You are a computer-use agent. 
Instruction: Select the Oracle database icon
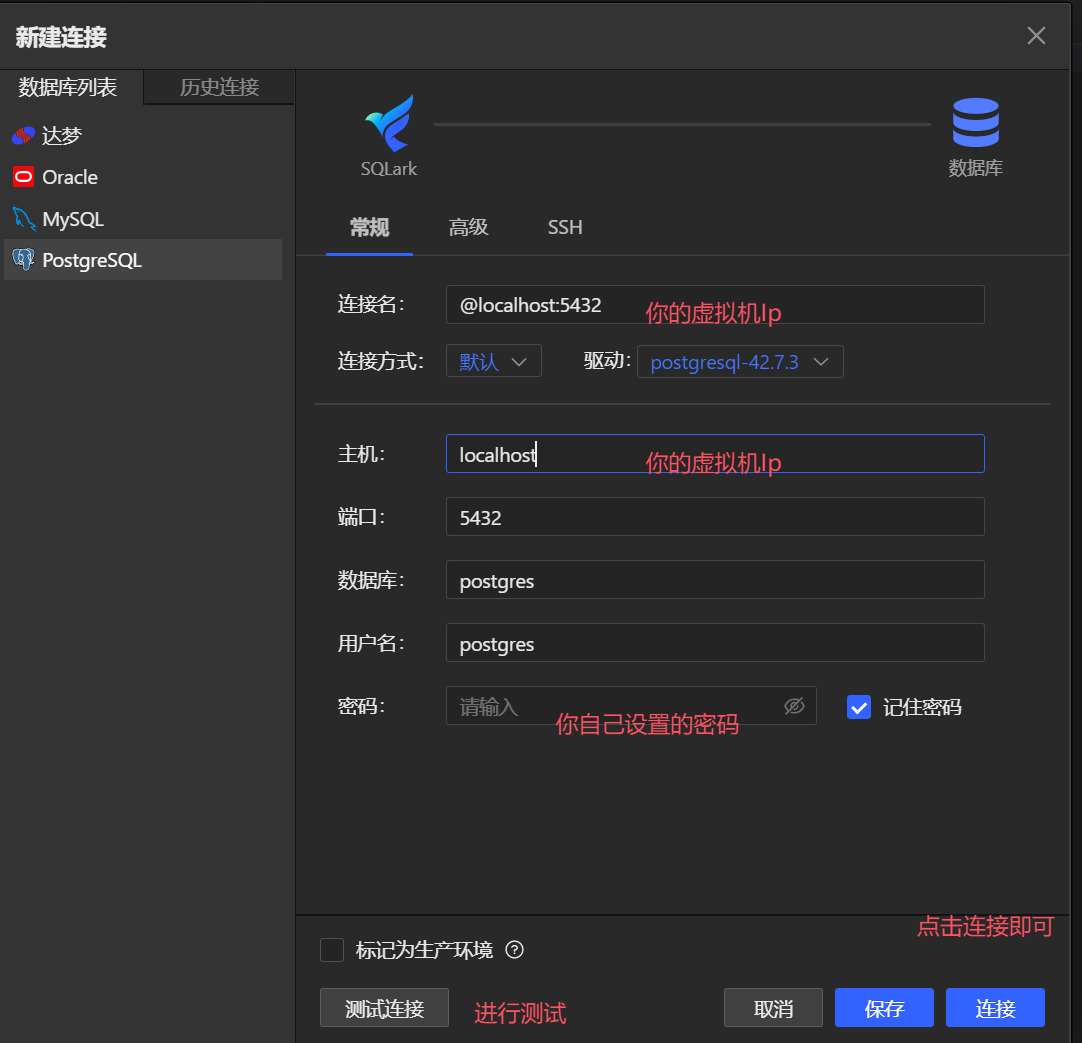point(22,177)
